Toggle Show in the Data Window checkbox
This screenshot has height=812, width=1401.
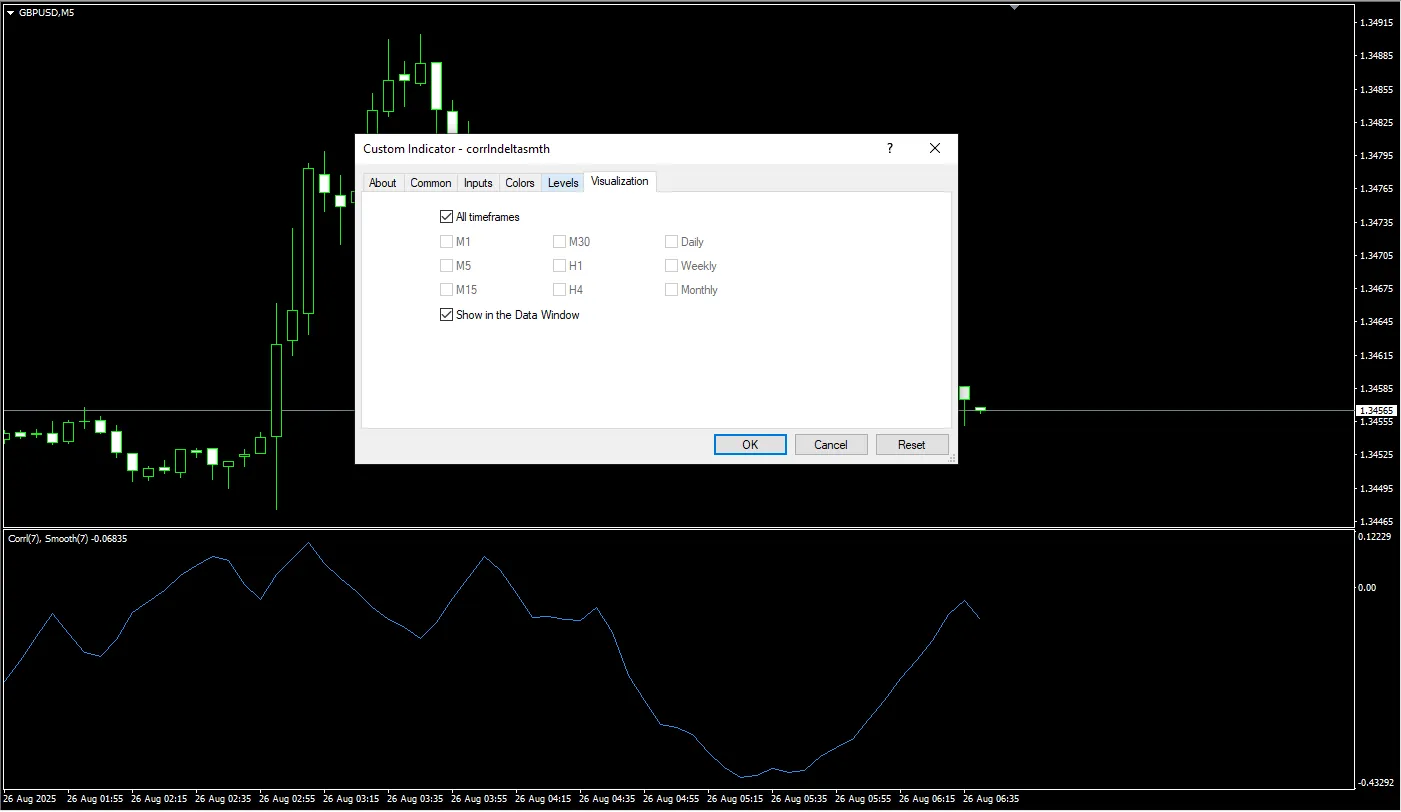[446, 315]
